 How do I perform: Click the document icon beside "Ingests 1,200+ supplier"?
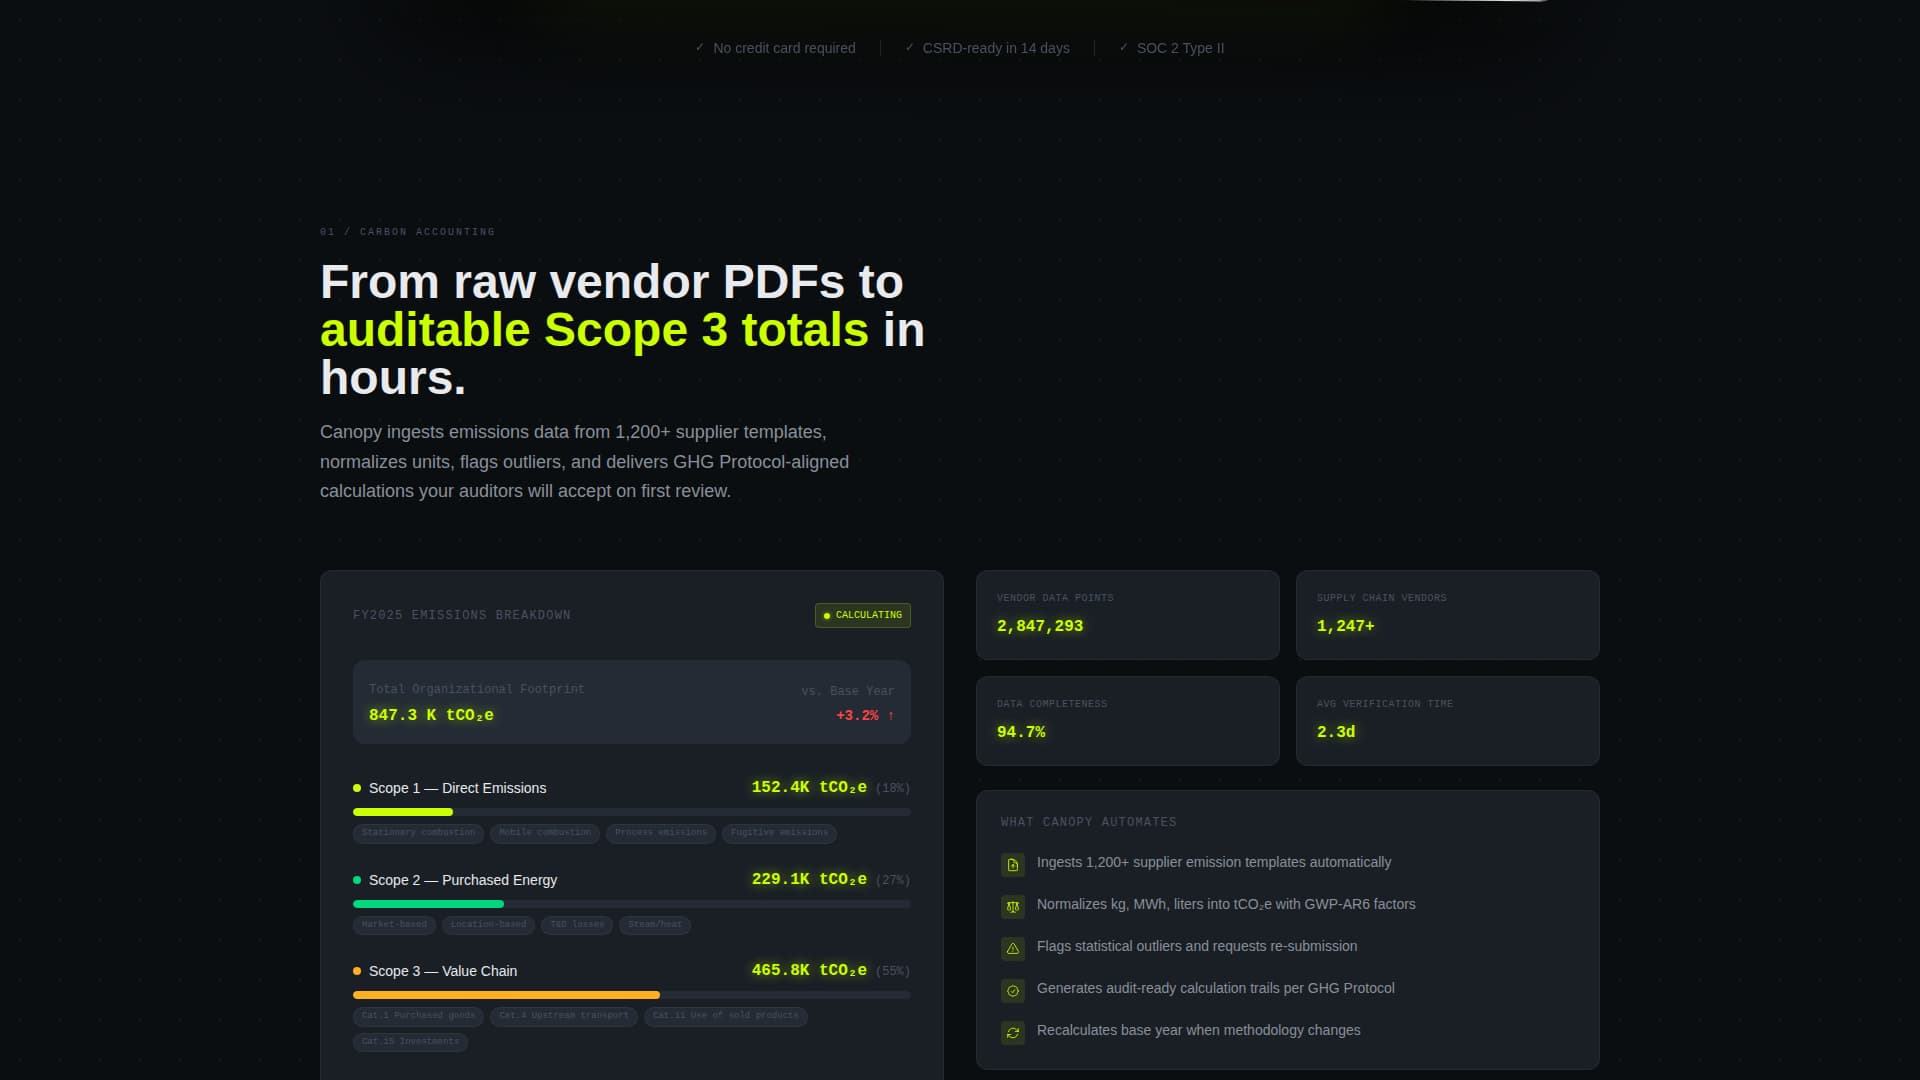coord(1012,865)
